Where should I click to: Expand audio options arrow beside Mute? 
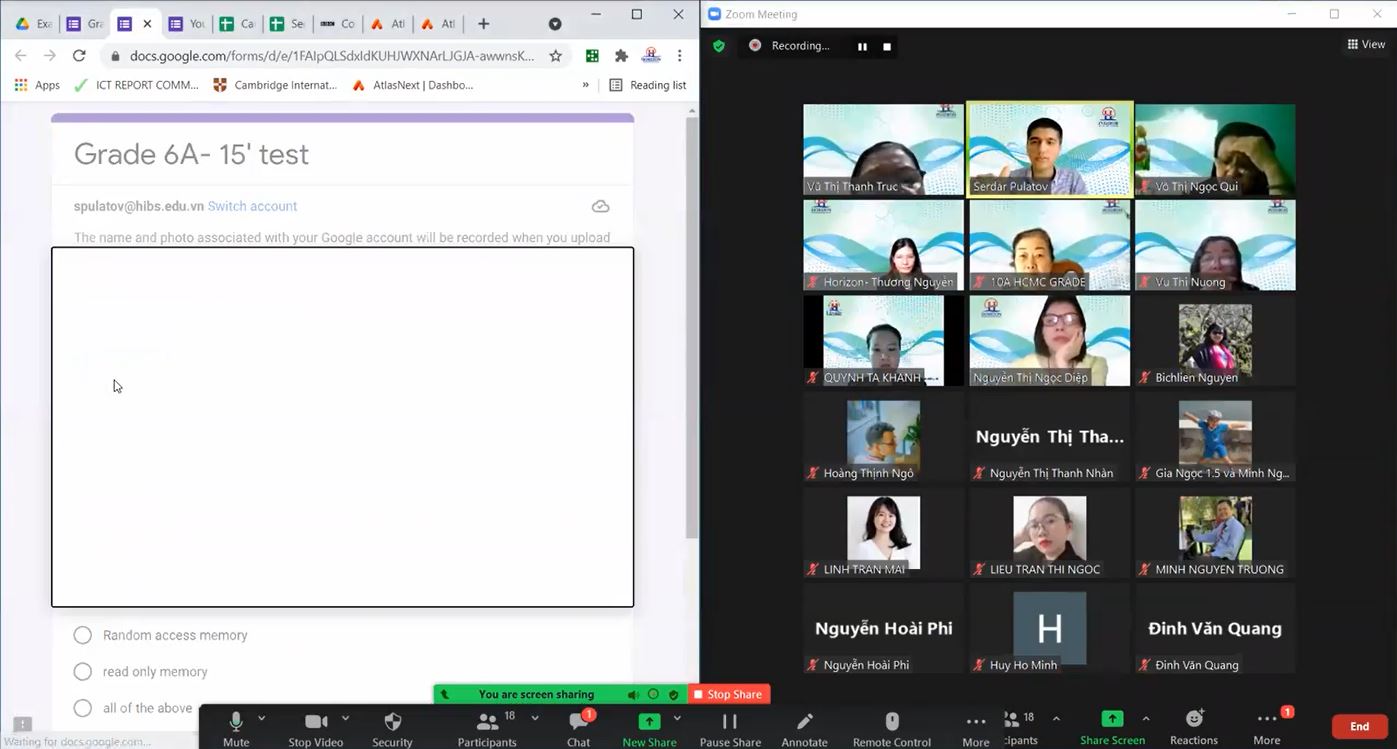[x=262, y=718]
